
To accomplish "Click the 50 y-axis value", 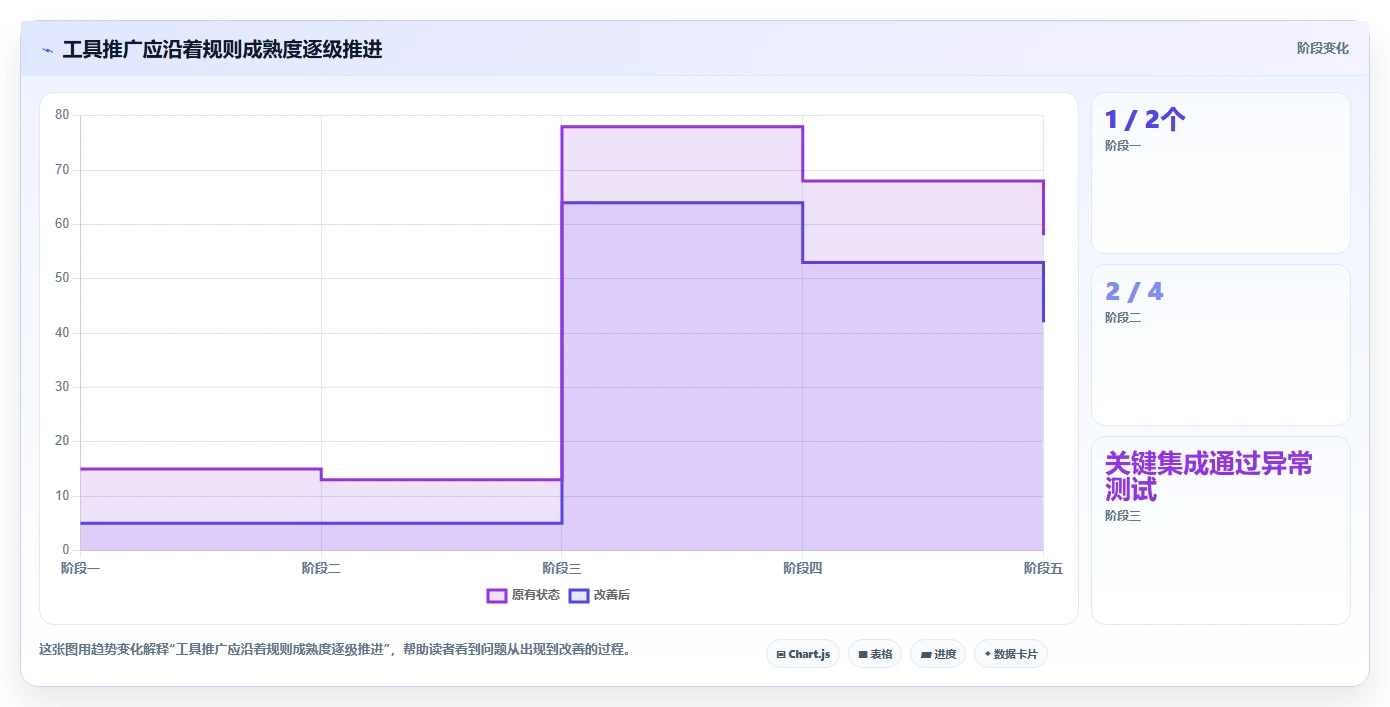I will 62,278.
